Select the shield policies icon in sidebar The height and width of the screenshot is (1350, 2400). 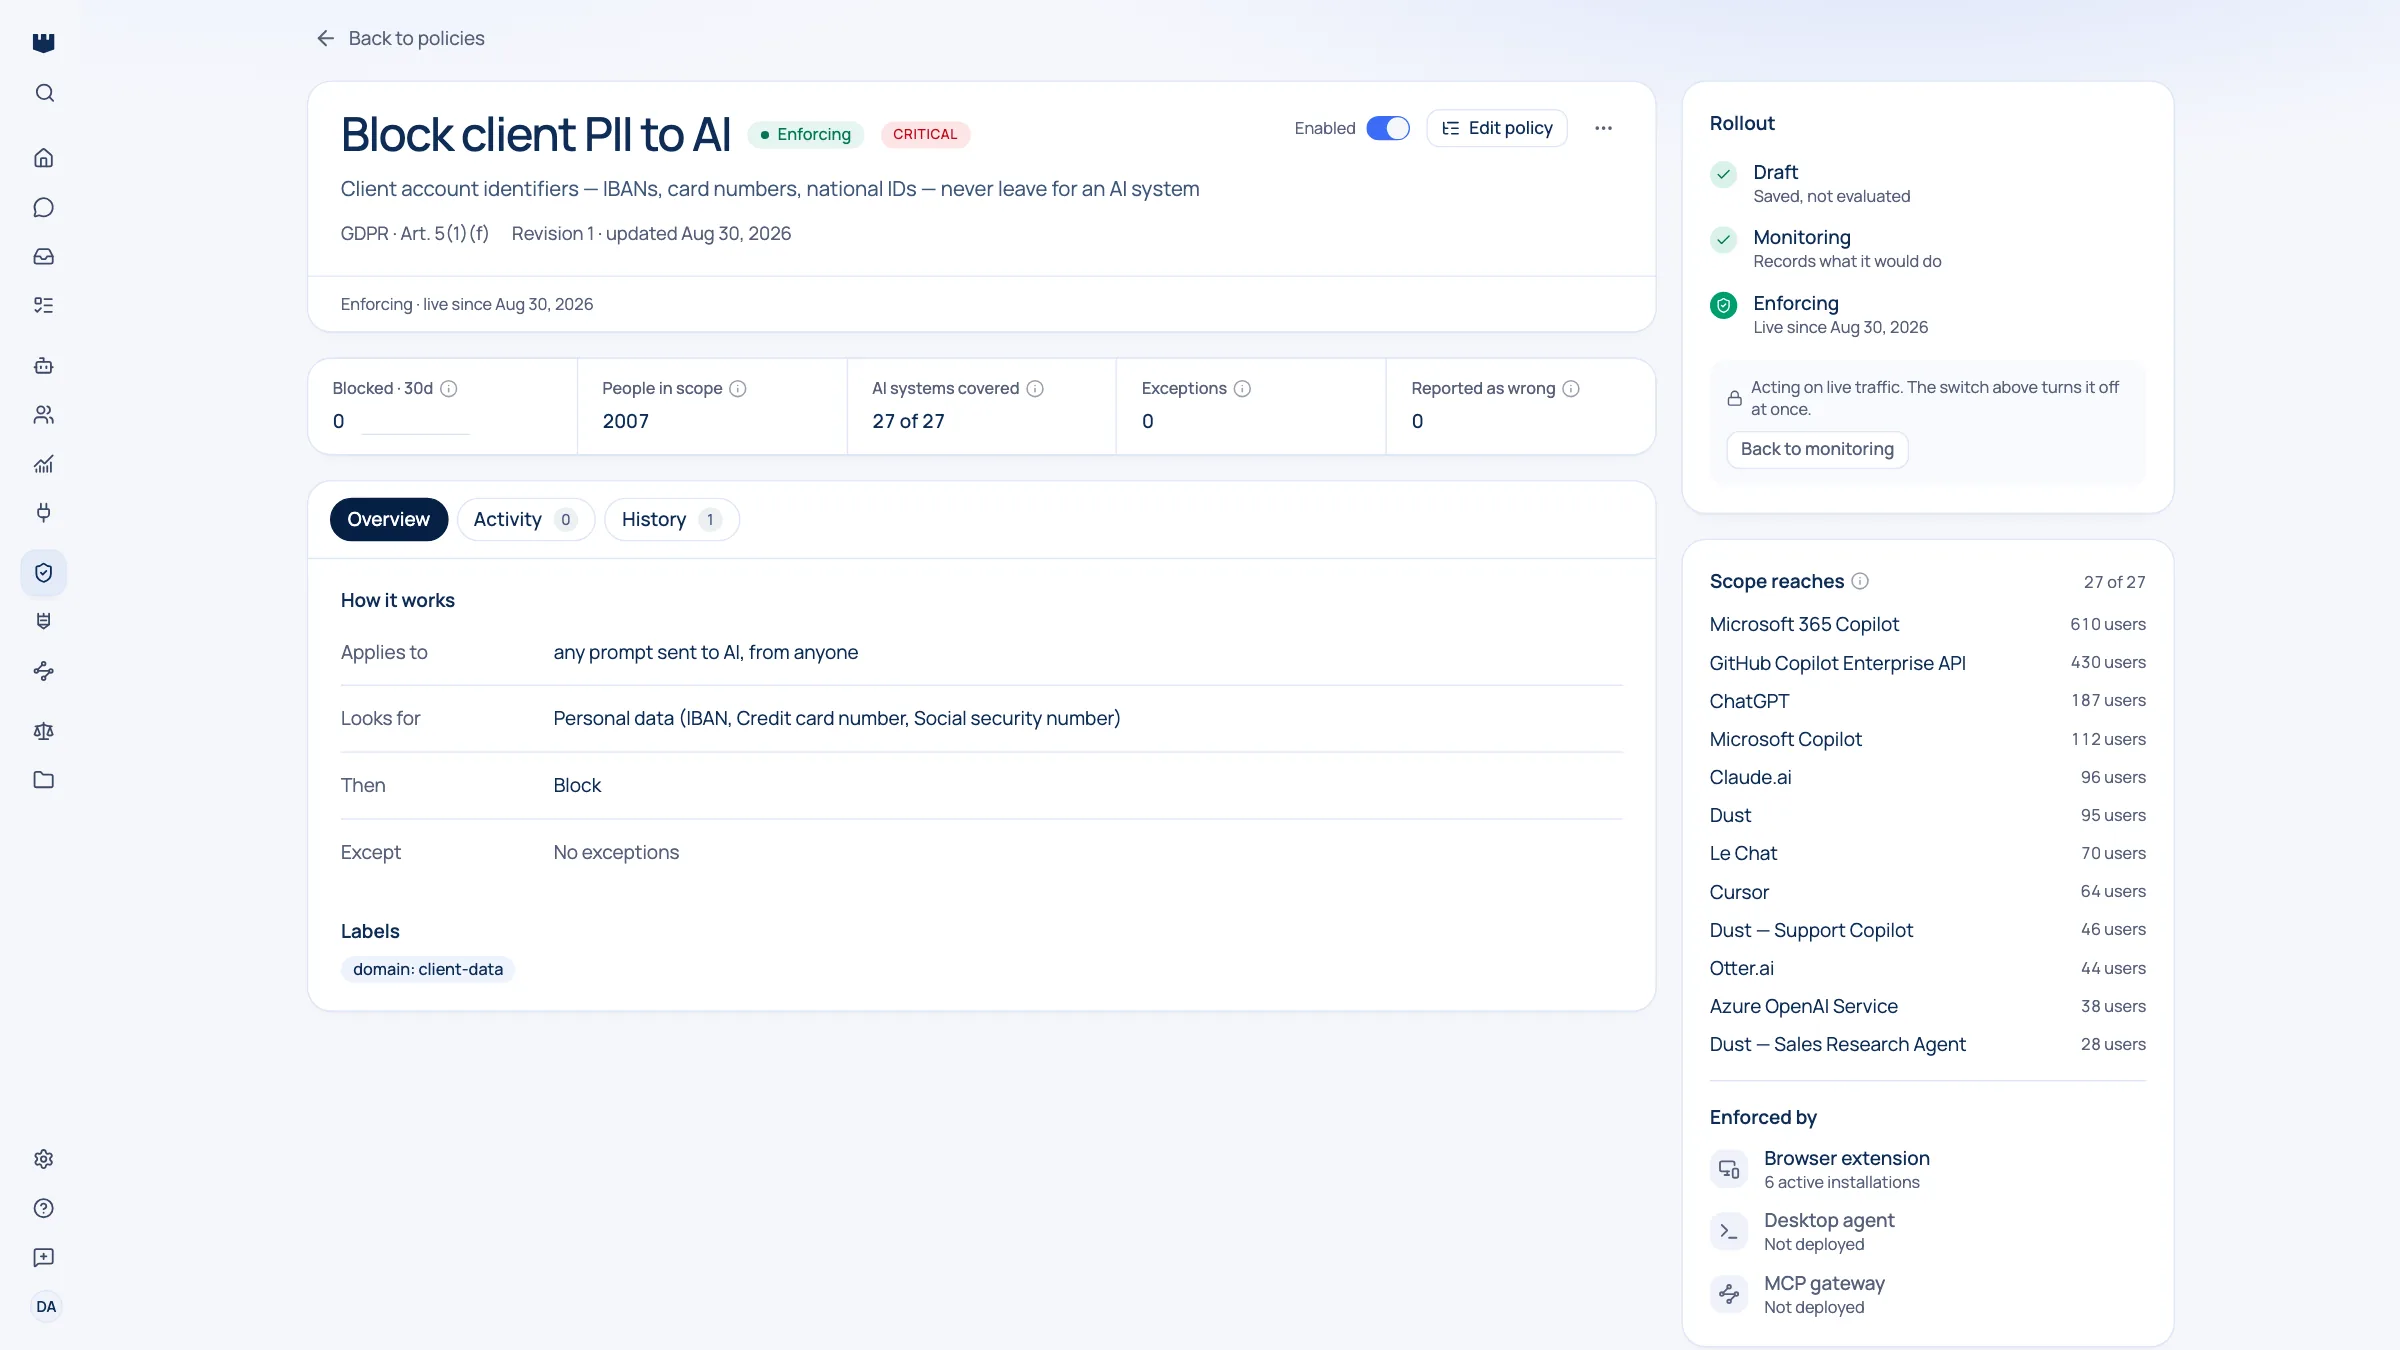[44, 573]
